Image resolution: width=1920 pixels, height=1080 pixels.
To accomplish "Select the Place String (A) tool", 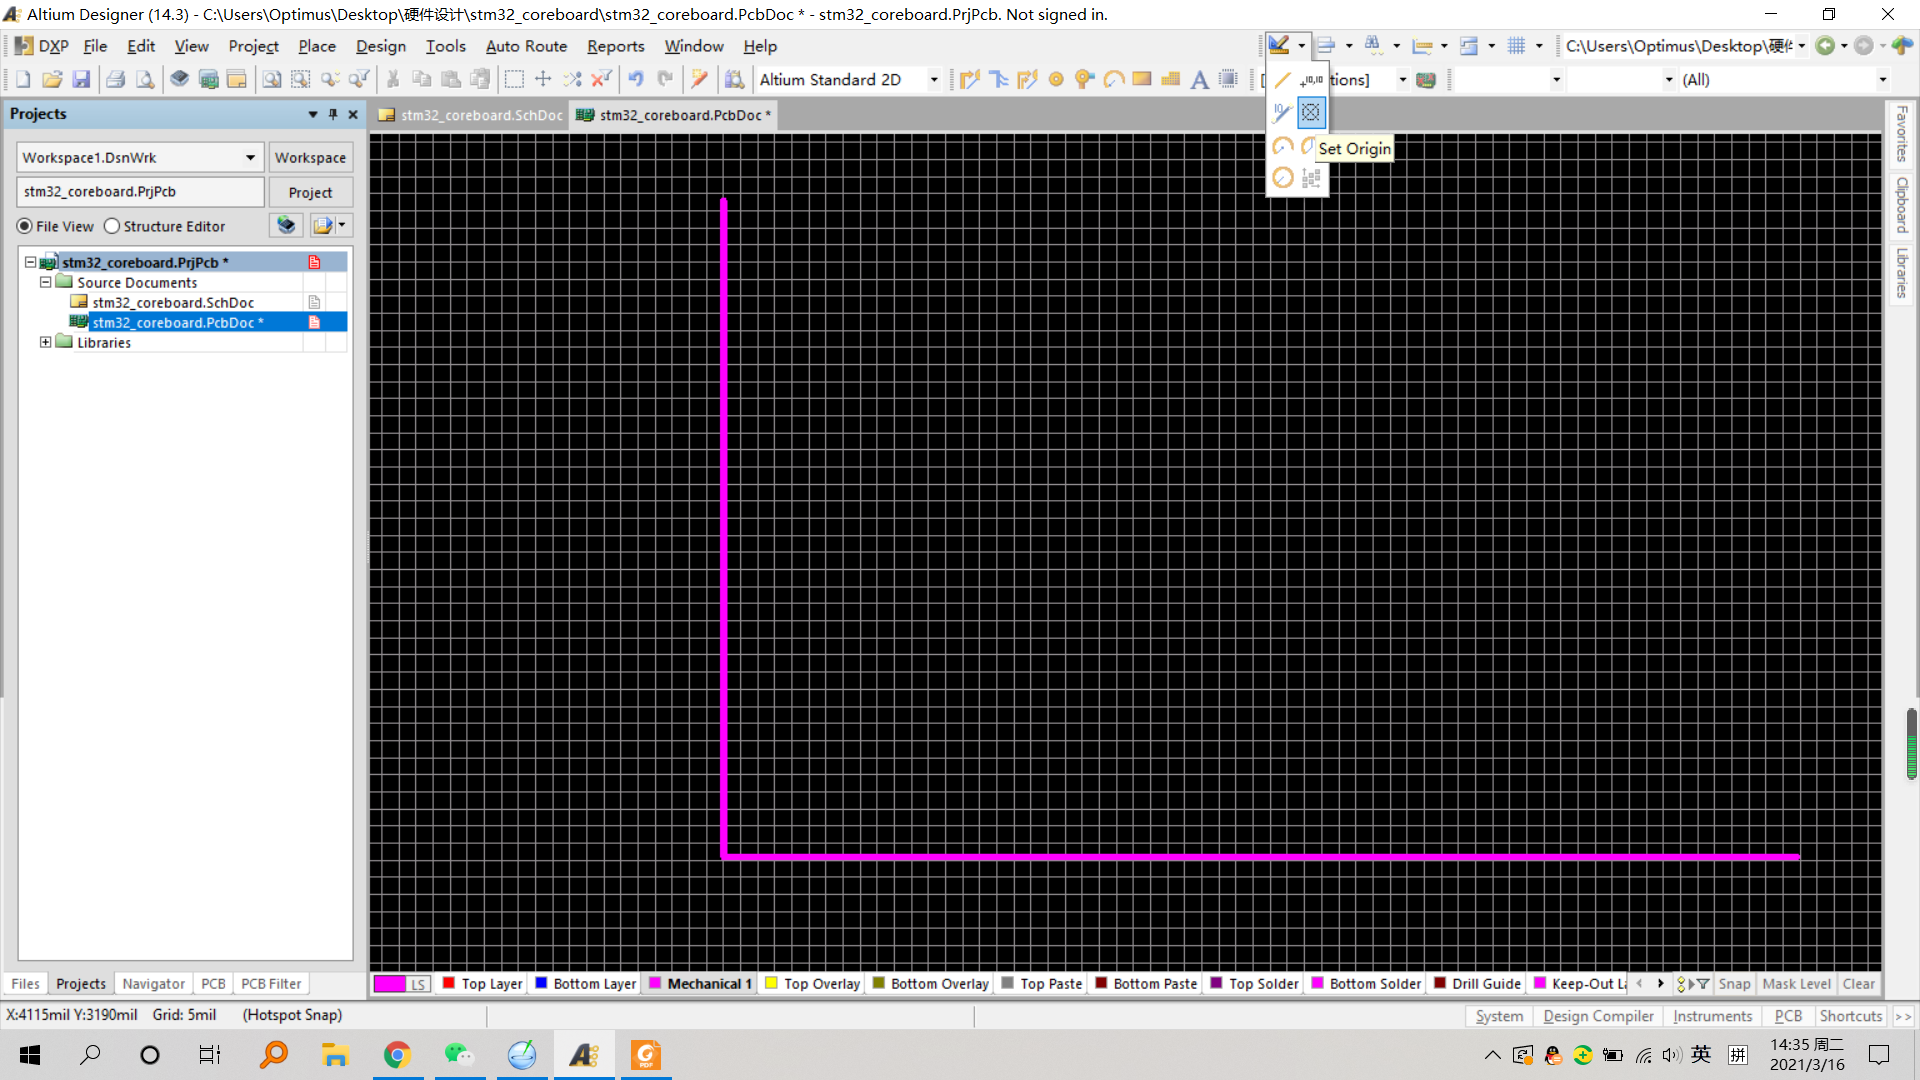I will [1199, 80].
